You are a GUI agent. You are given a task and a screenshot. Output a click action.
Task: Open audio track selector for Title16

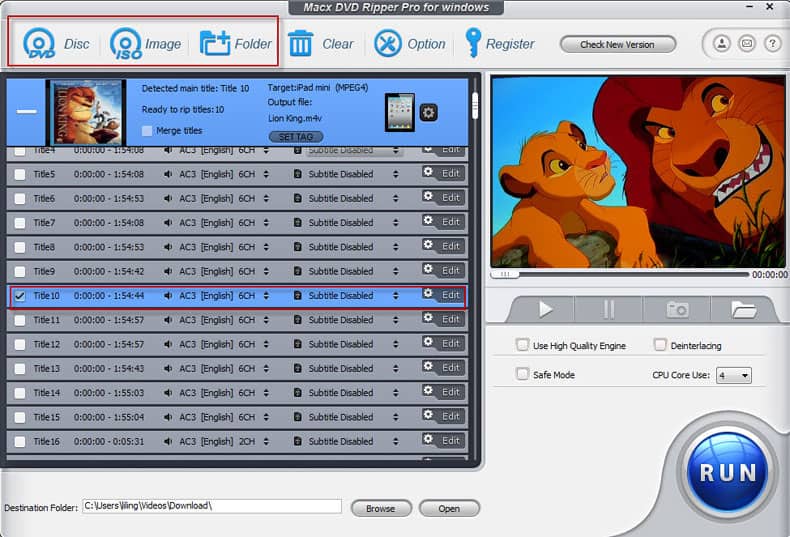(x=266, y=441)
